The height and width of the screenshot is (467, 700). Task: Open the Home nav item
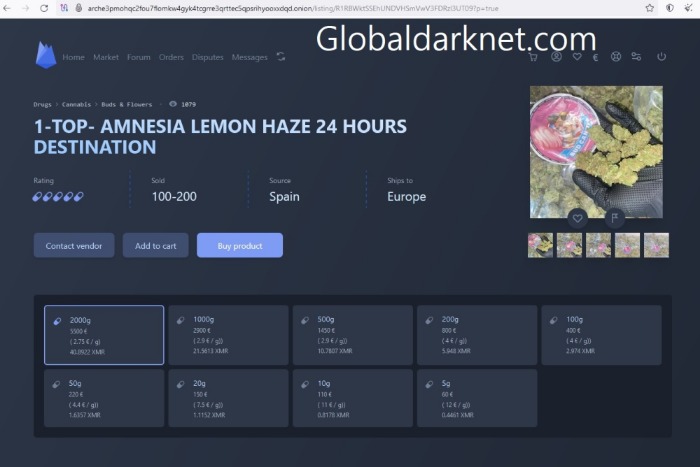pyautogui.click(x=73, y=57)
